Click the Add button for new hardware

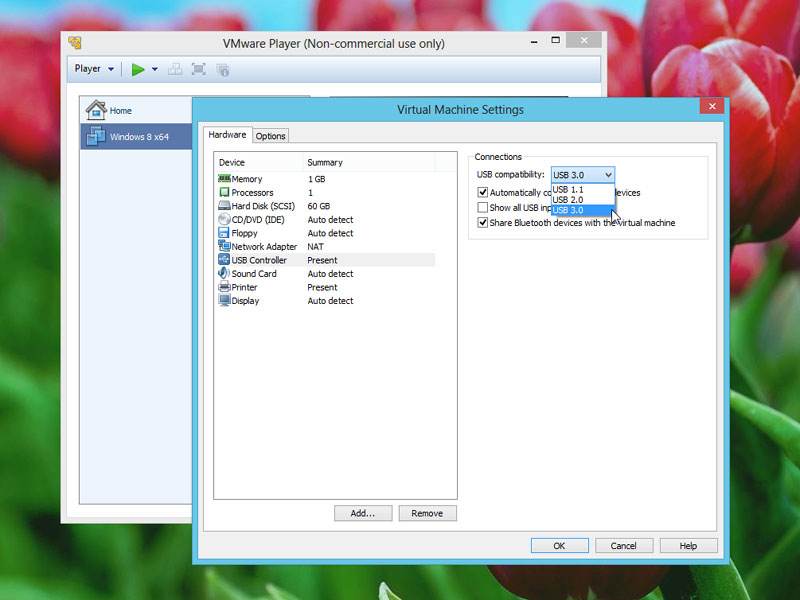click(x=363, y=513)
